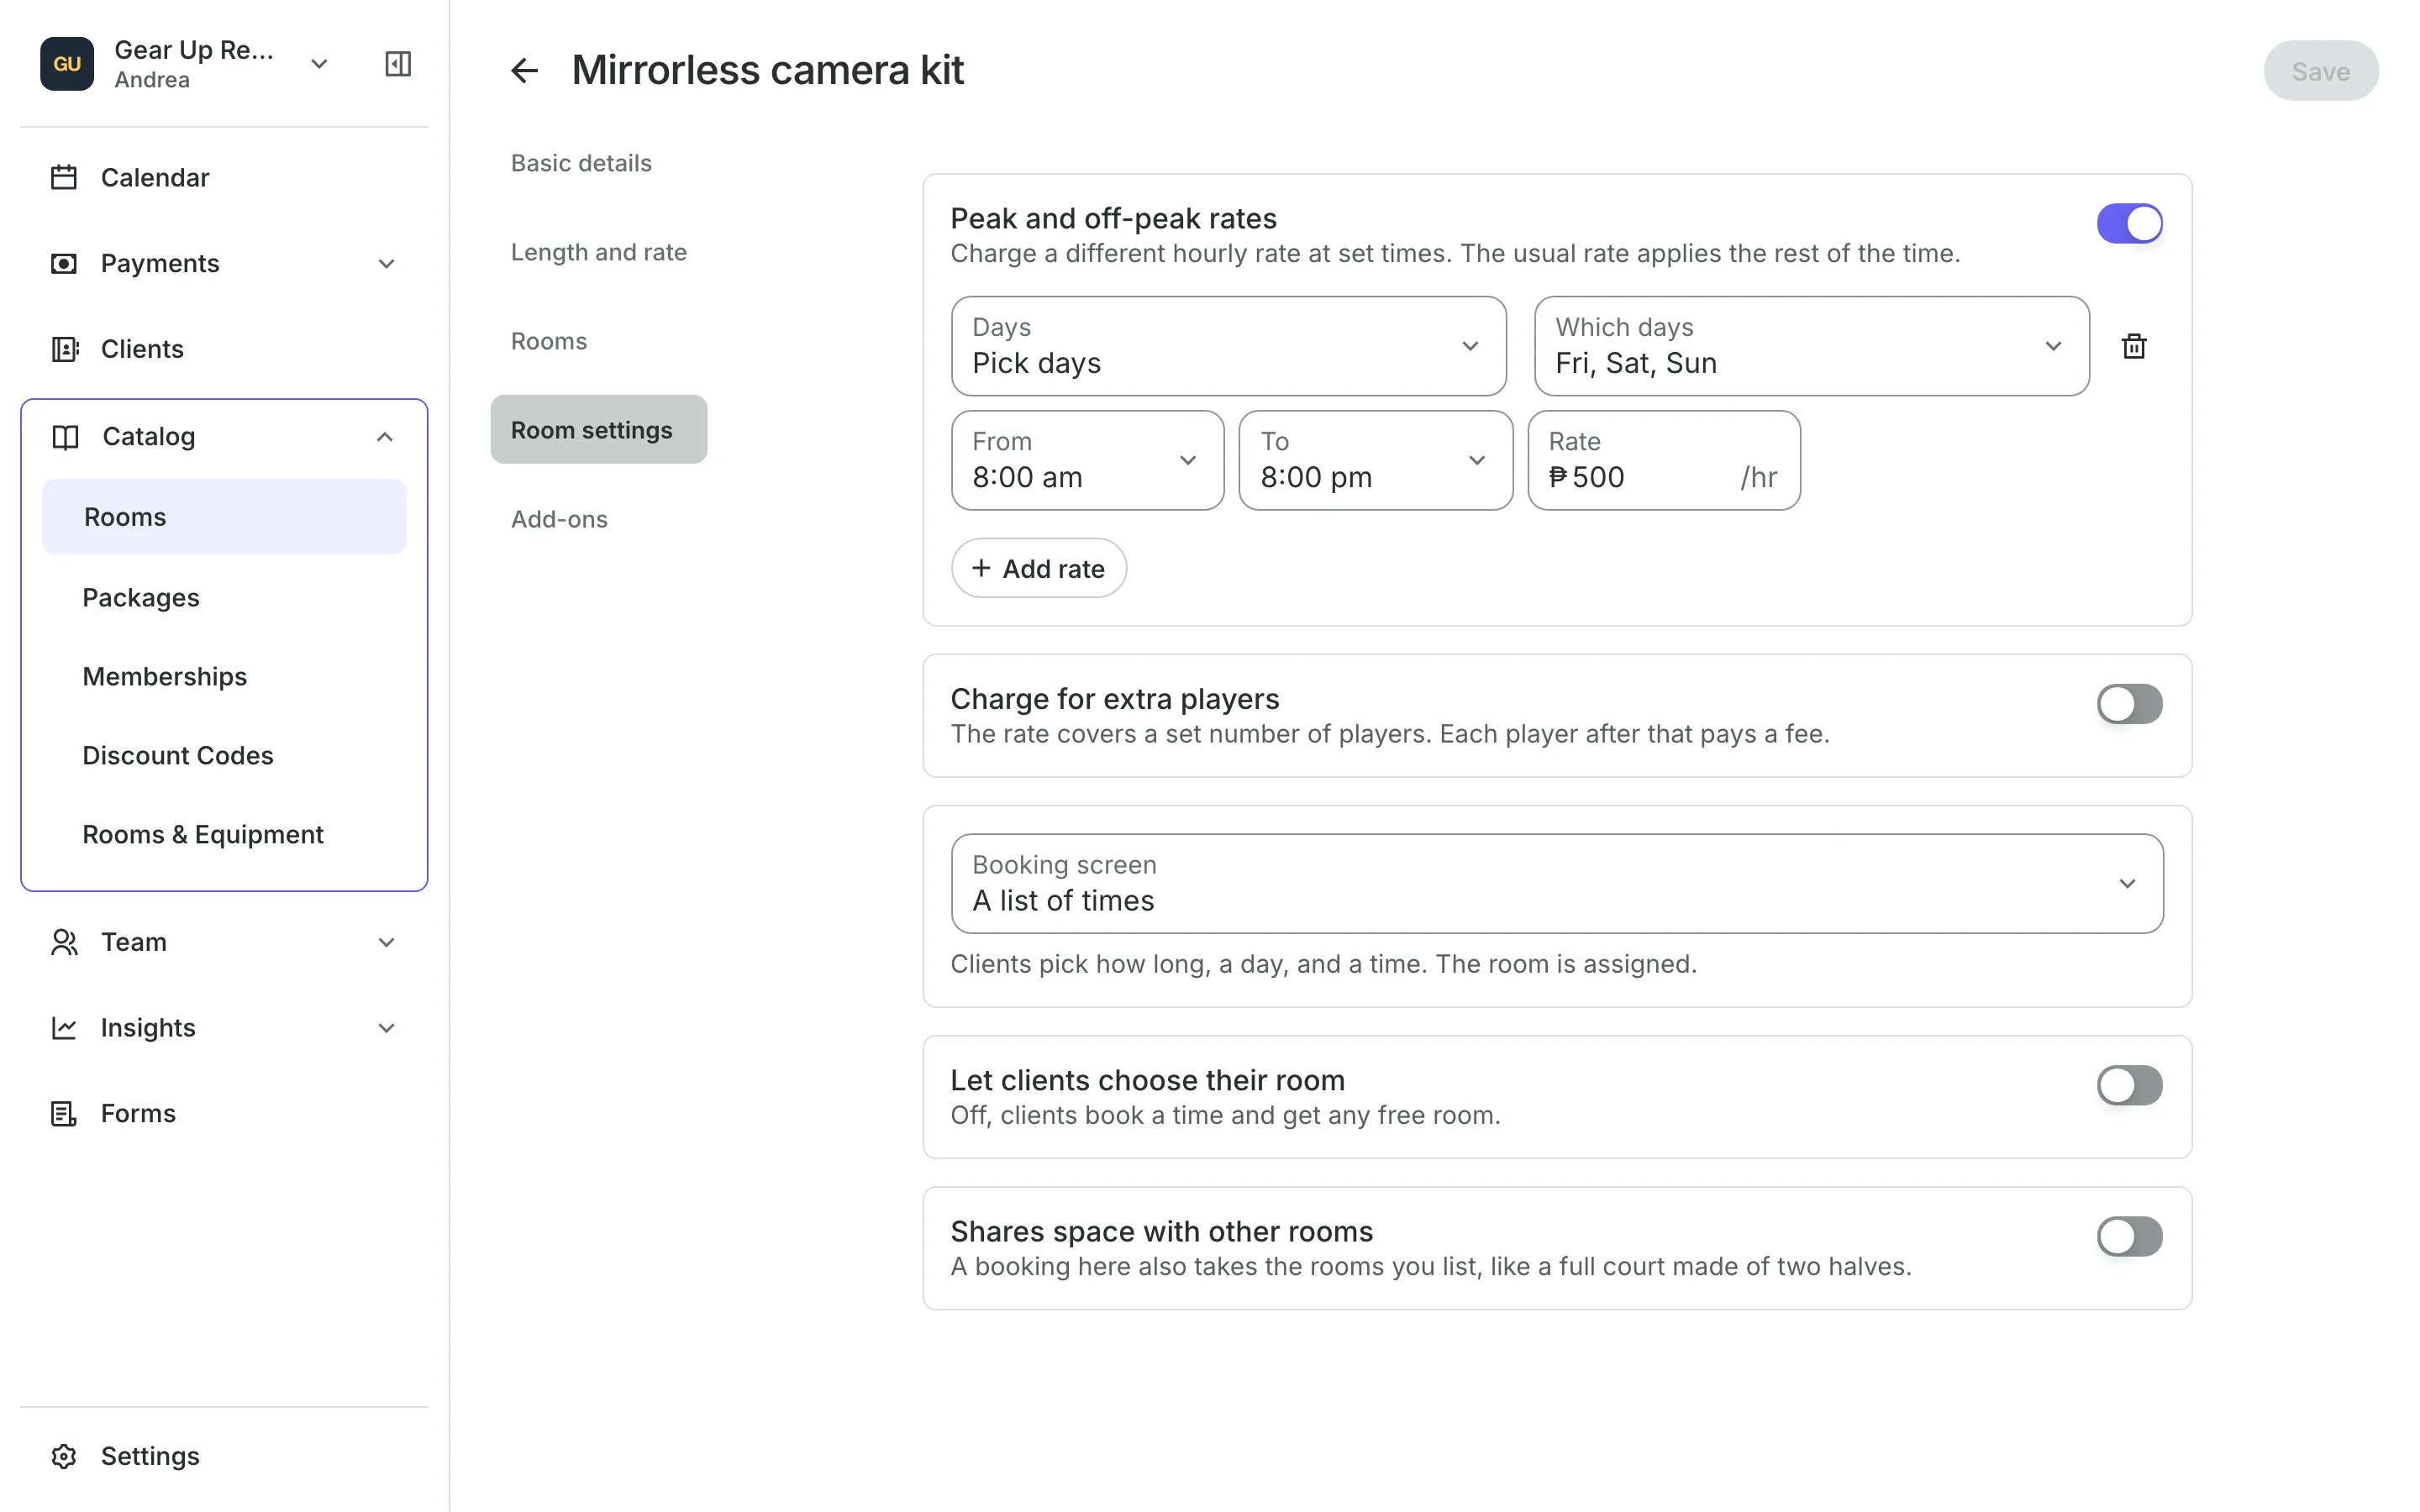Switch to Add-ons tab
2420x1512 pixels.
[x=559, y=519]
